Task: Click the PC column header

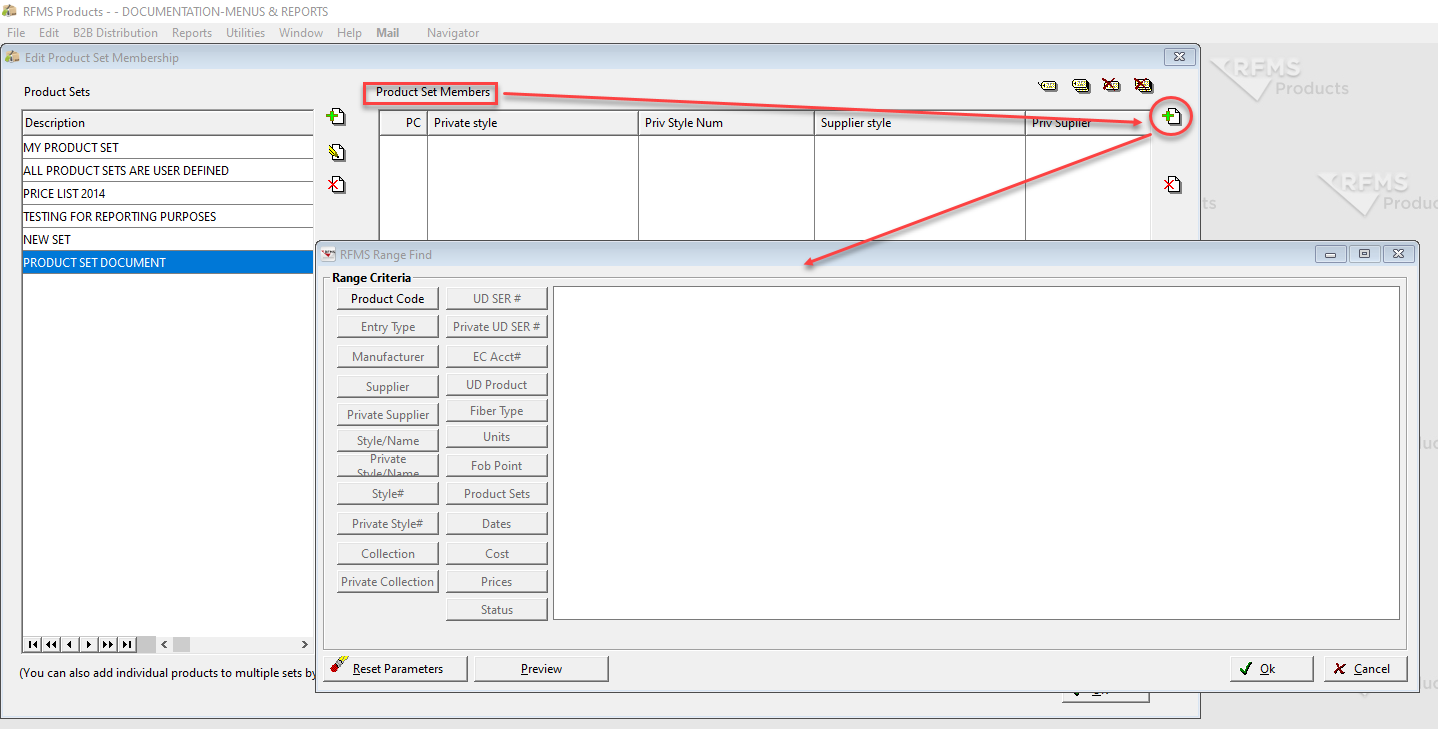Action: coord(404,123)
